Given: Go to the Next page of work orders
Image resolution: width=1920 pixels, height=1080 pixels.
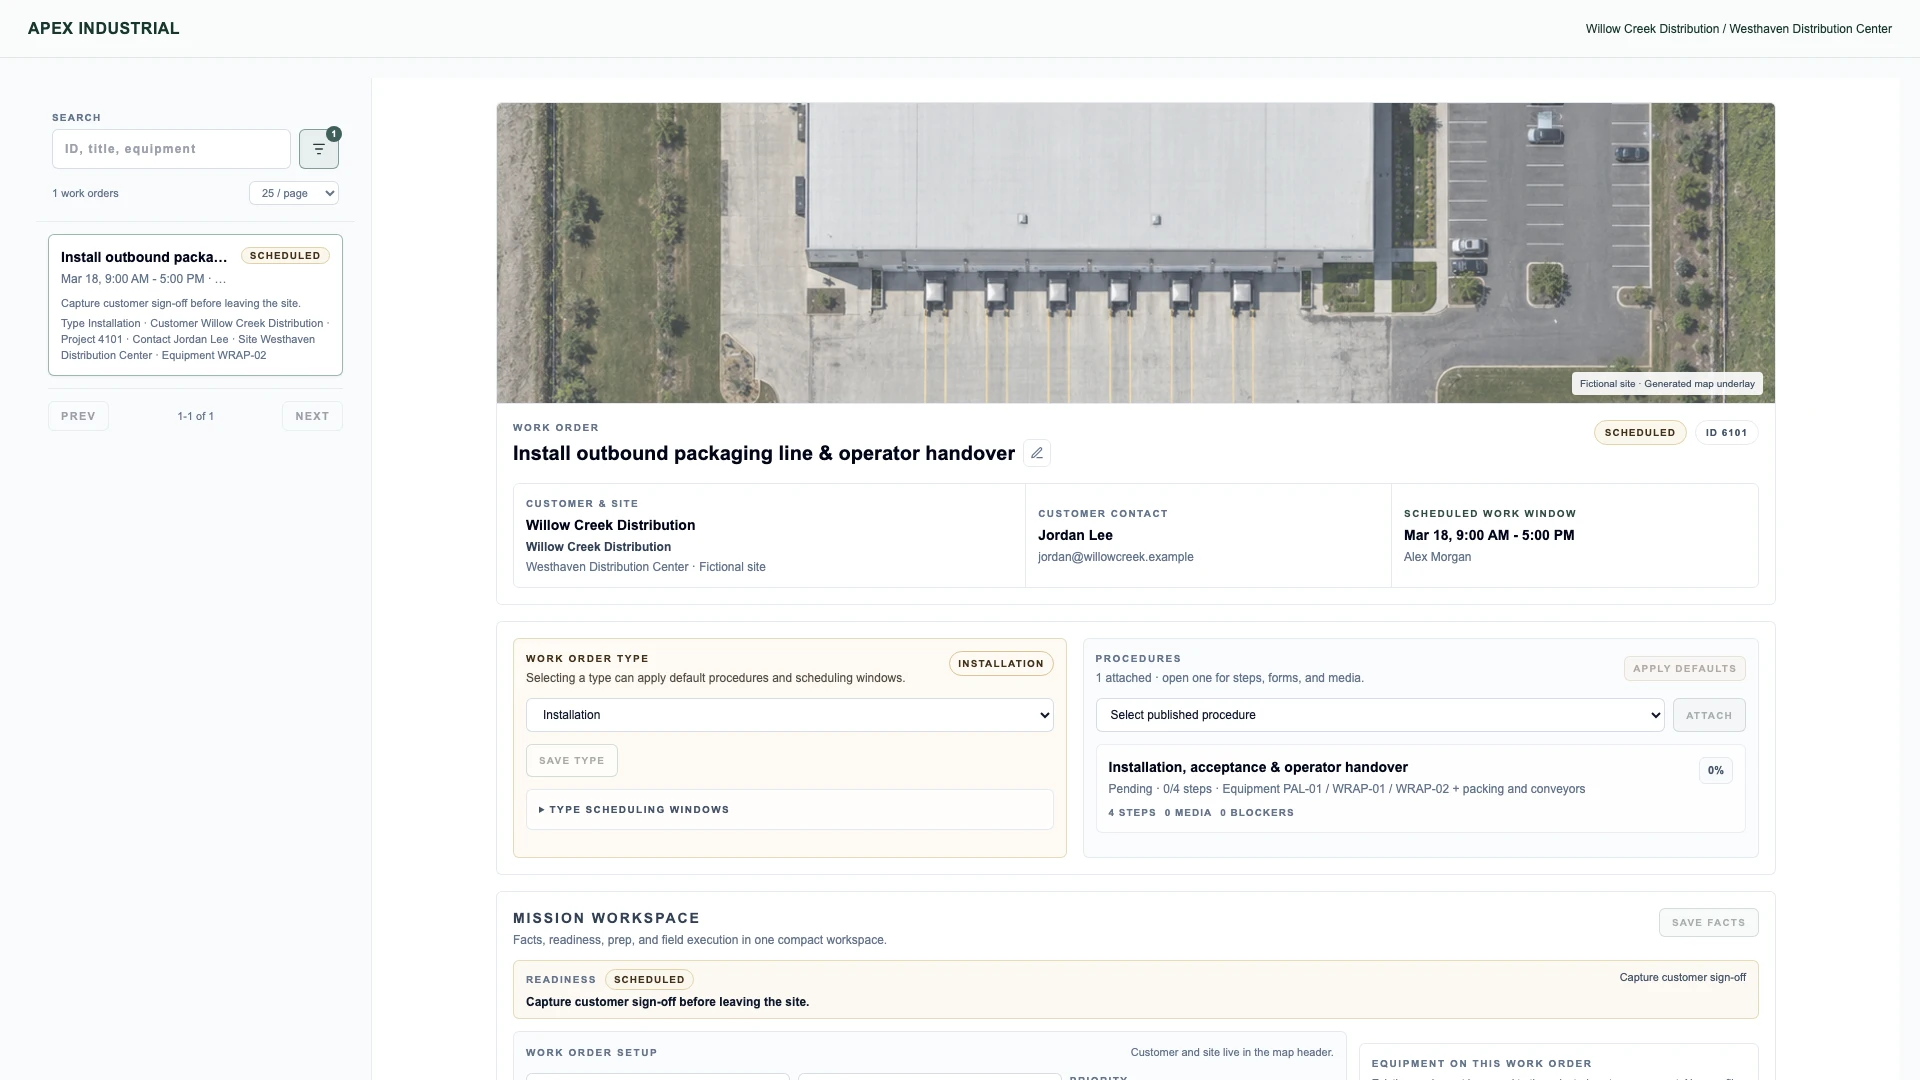Looking at the screenshot, I should coord(312,416).
